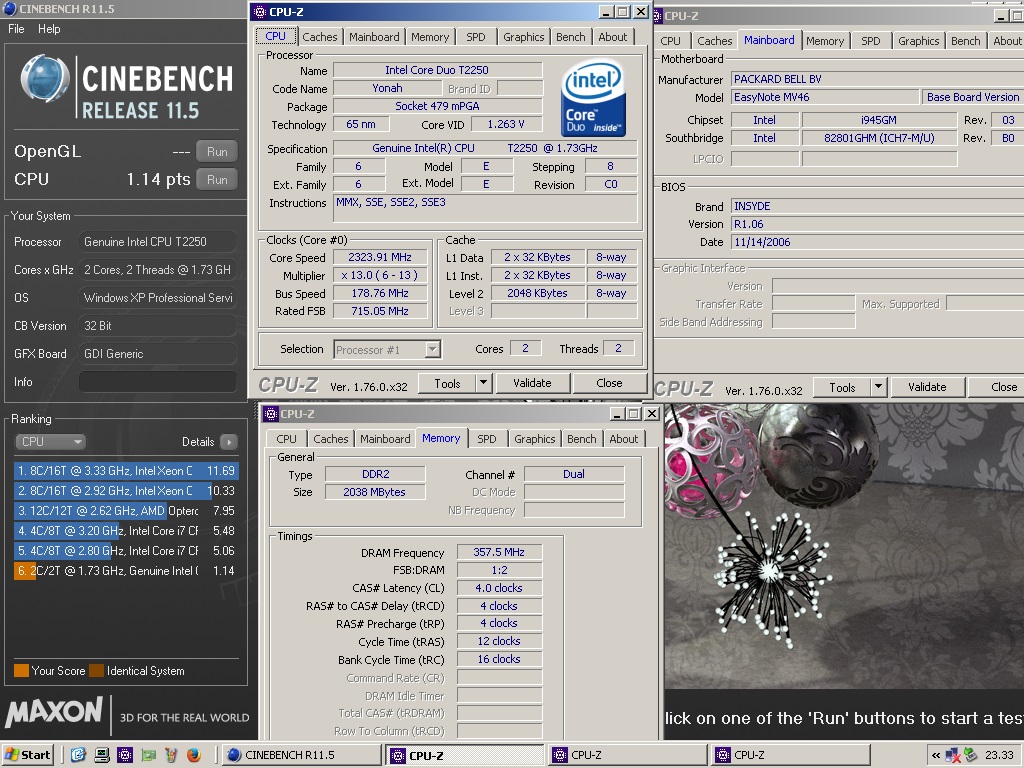Switch to Mainboard tab in front CPU-Z window
The width and height of the screenshot is (1024, 768).
tap(374, 37)
